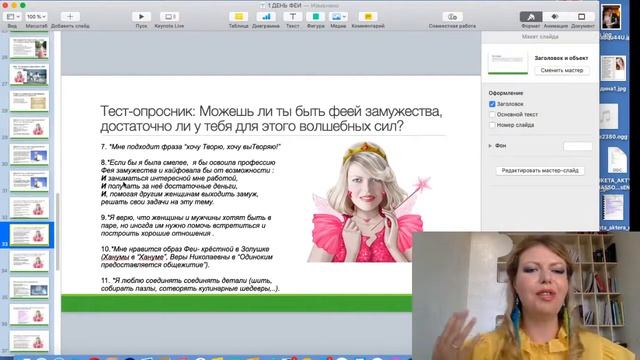Open the Фон background color swatch

[x=578, y=146]
